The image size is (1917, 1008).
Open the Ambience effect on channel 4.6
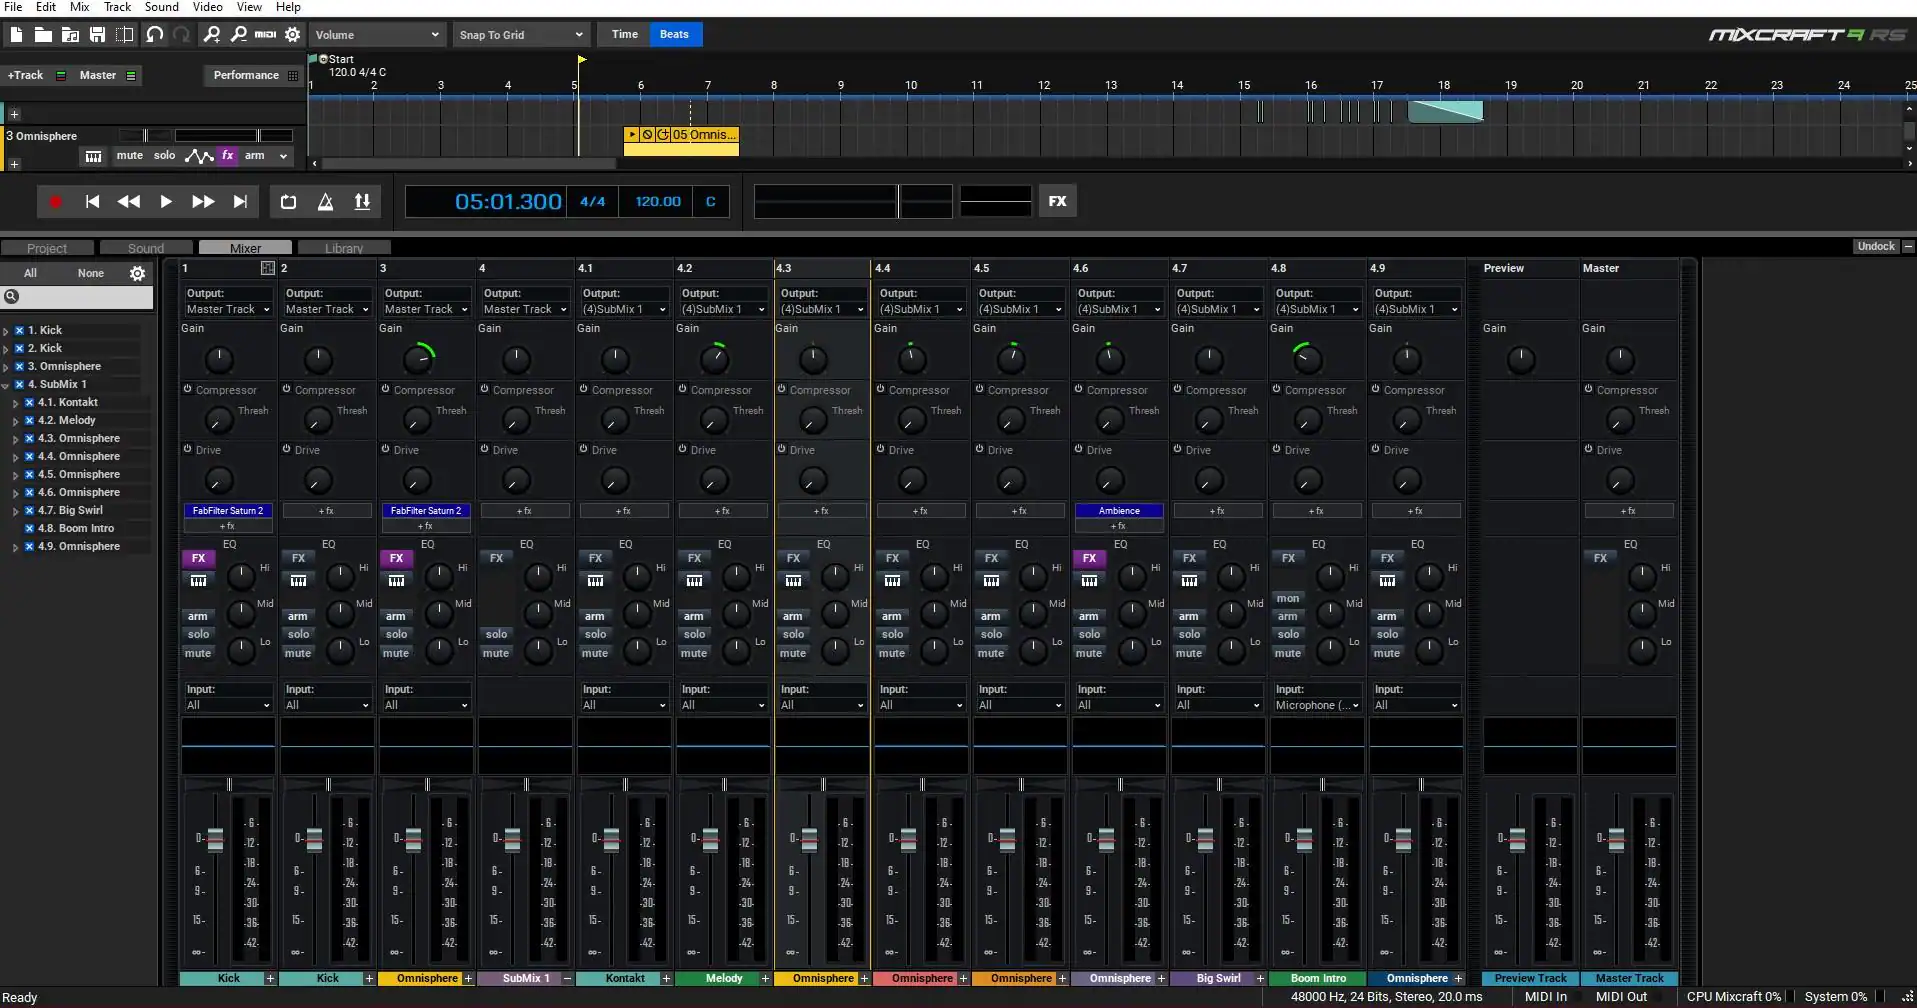point(1118,510)
